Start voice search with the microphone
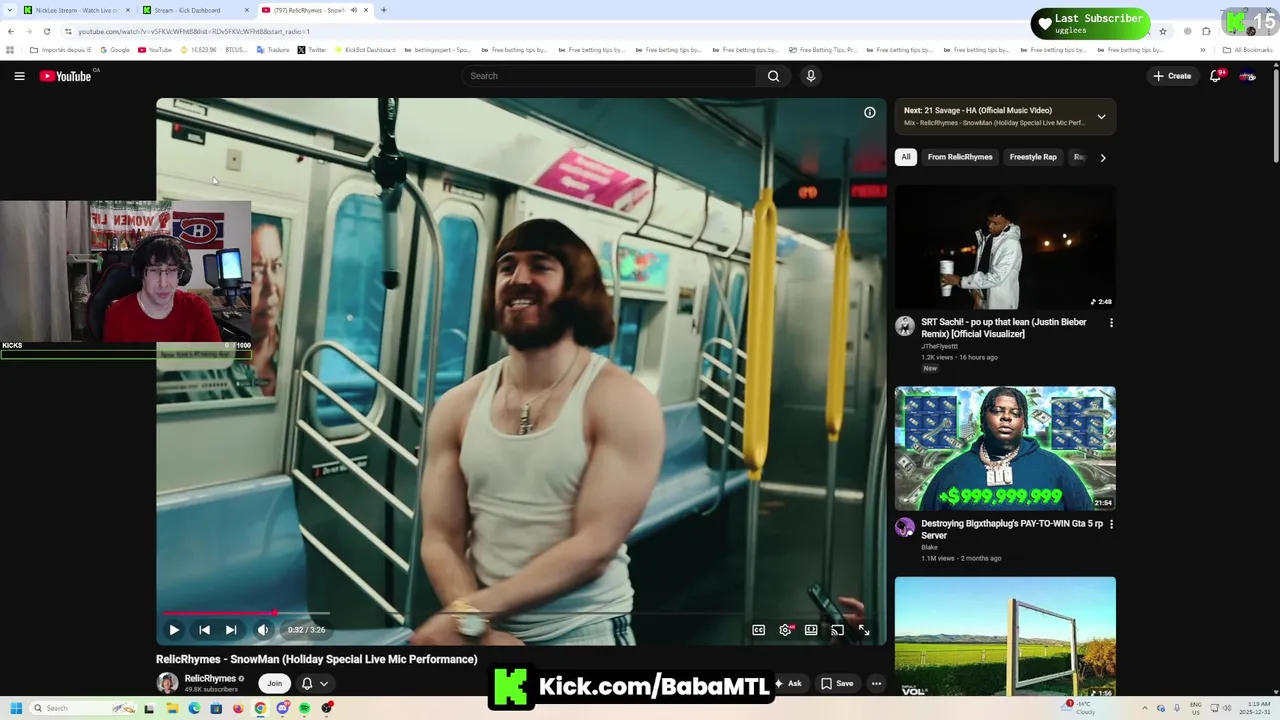Screen dimensions: 1280x720 click(x=811, y=76)
